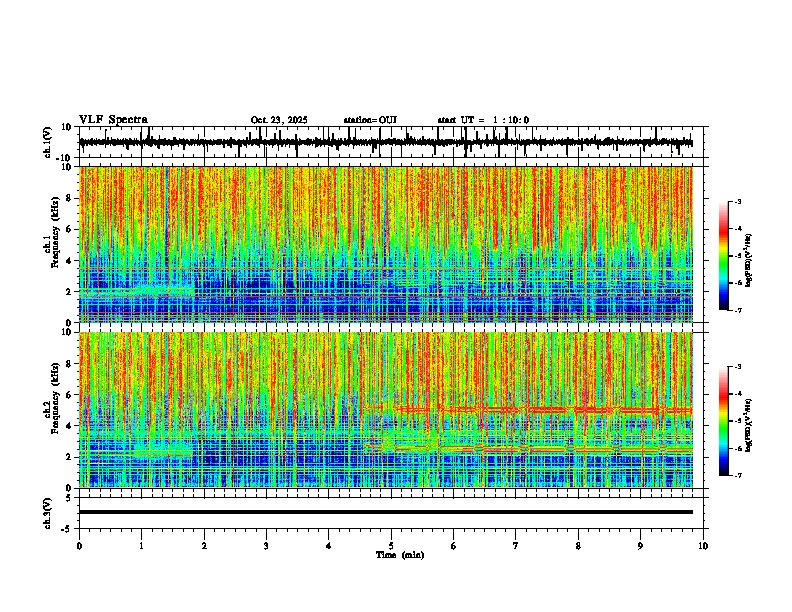The height and width of the screenshot is (612, 792).
Task: Click time axis tick label "8"
Action: coord(578,546)
